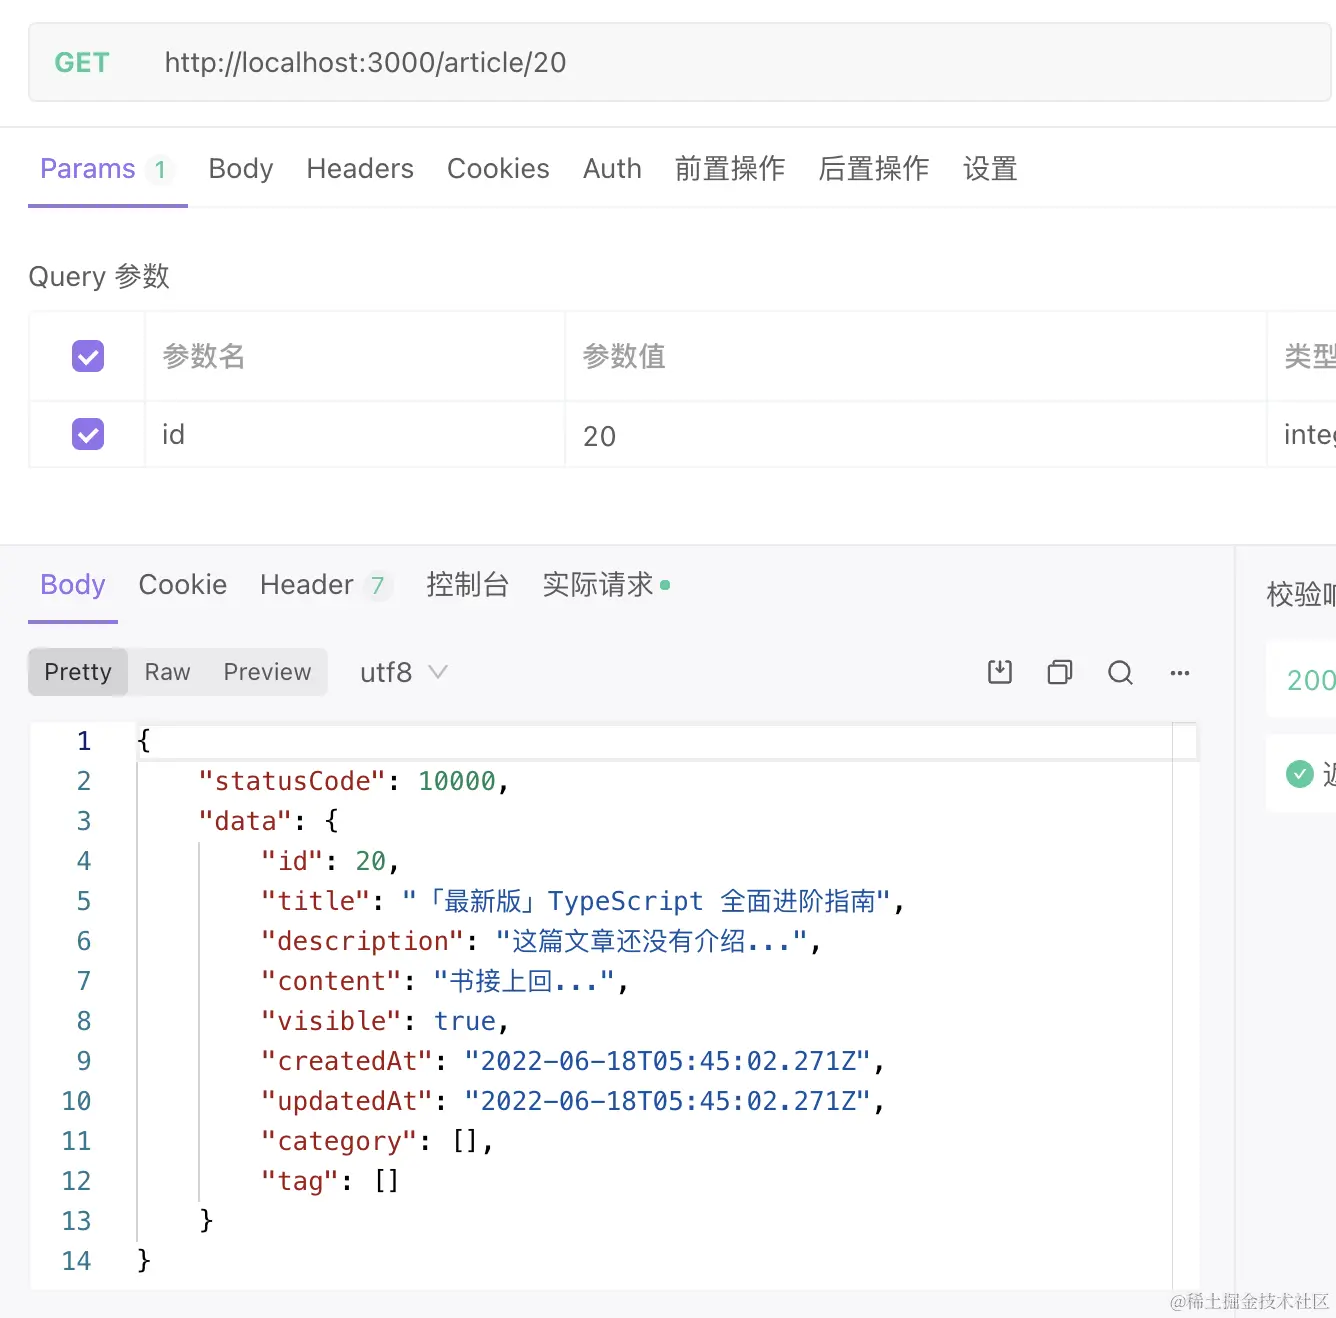Open the Headers tab
The width and height of the screenshot is (1336, 1318).
pos(360,169)
